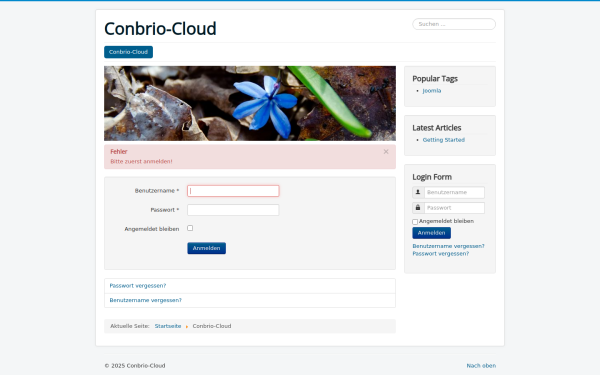Click Passwort vergessen? below main form
The image size is (600, 375).
138,286
